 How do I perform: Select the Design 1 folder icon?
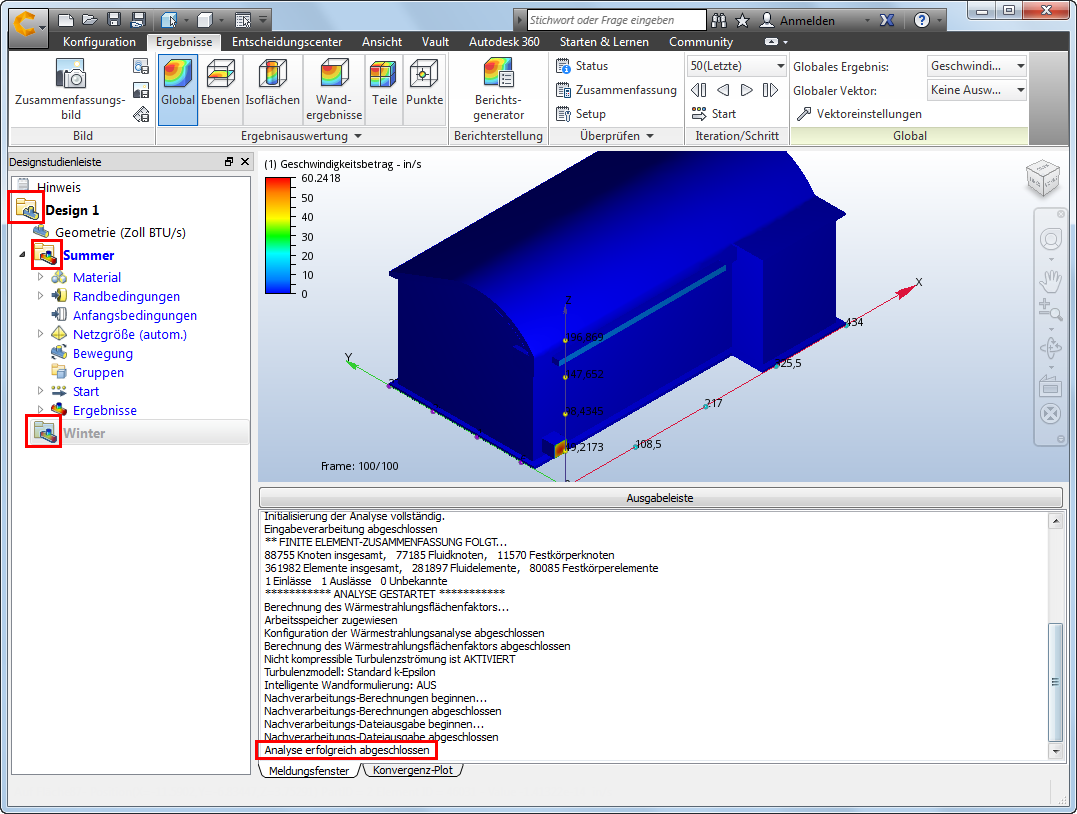27,207
